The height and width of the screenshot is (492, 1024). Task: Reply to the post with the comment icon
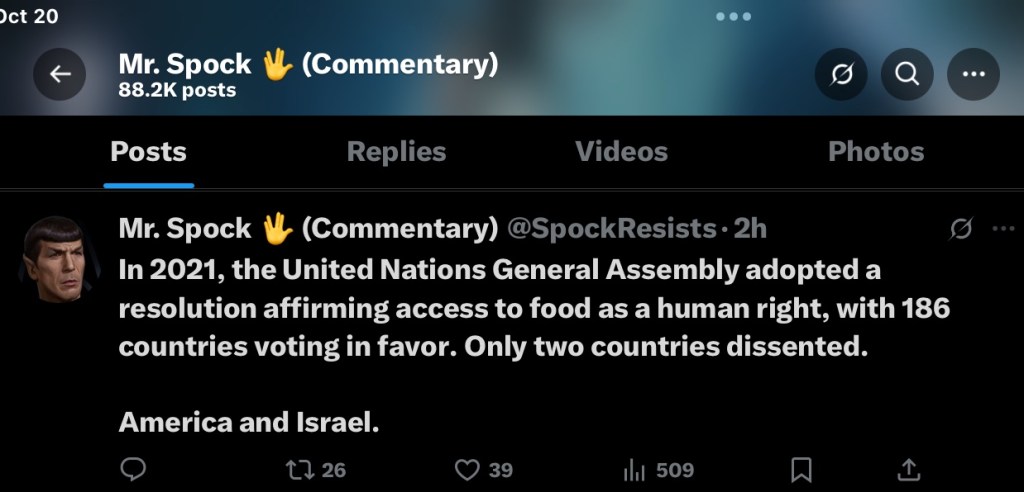(133, 469)
